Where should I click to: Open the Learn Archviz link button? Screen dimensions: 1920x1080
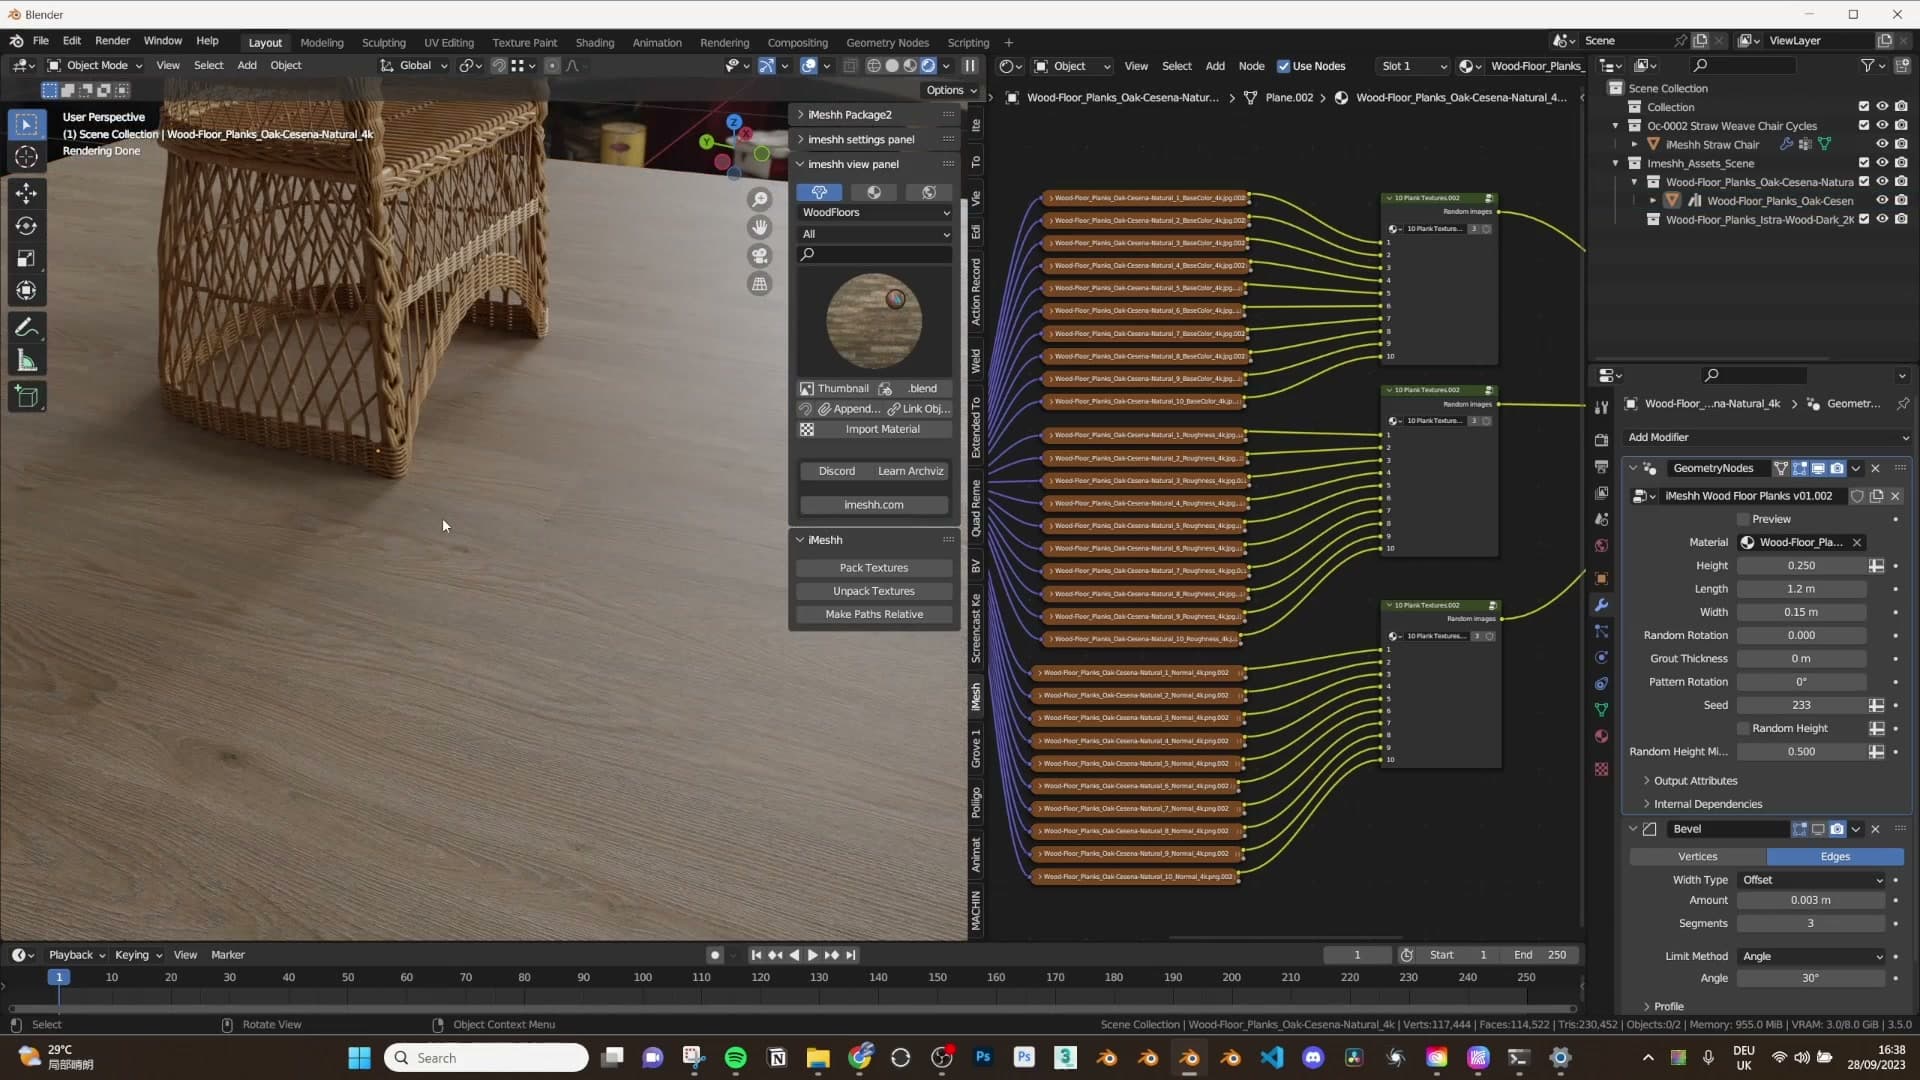tap(911, 471)
